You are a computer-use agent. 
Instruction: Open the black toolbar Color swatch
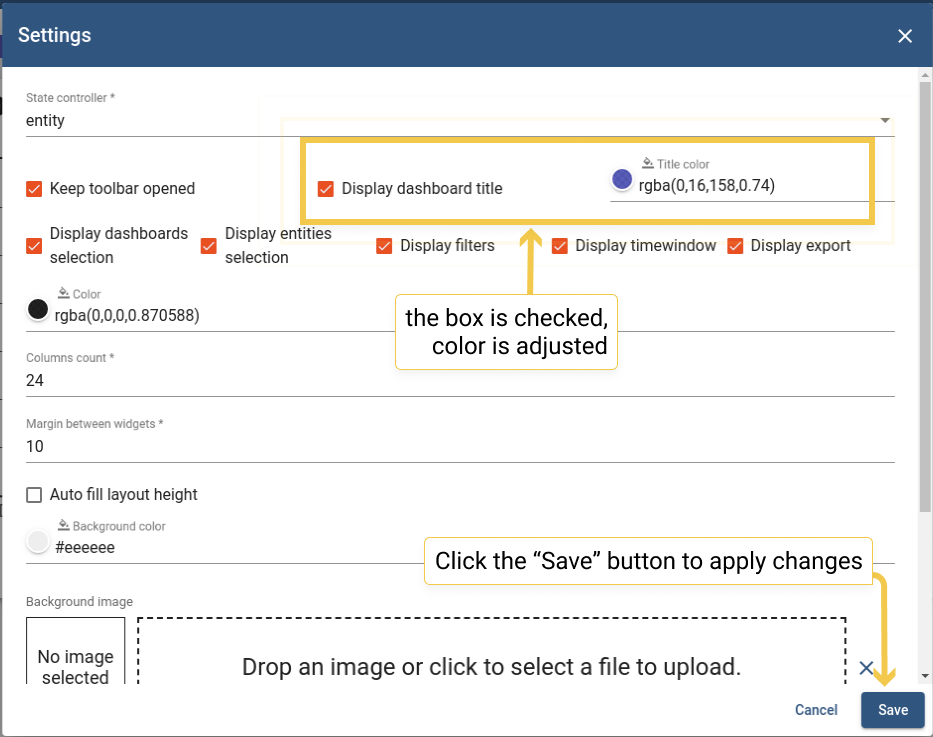pos(38,309)
